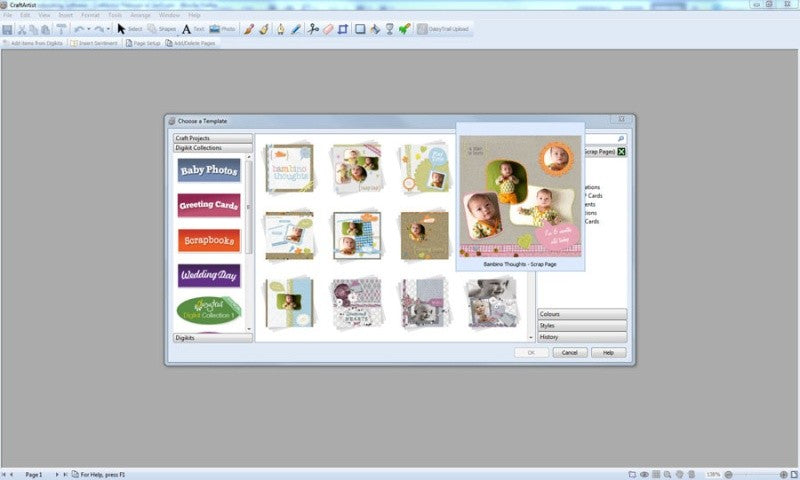Click the Cancel button
This screenshot has width=800, height=480.
(569, 352)
